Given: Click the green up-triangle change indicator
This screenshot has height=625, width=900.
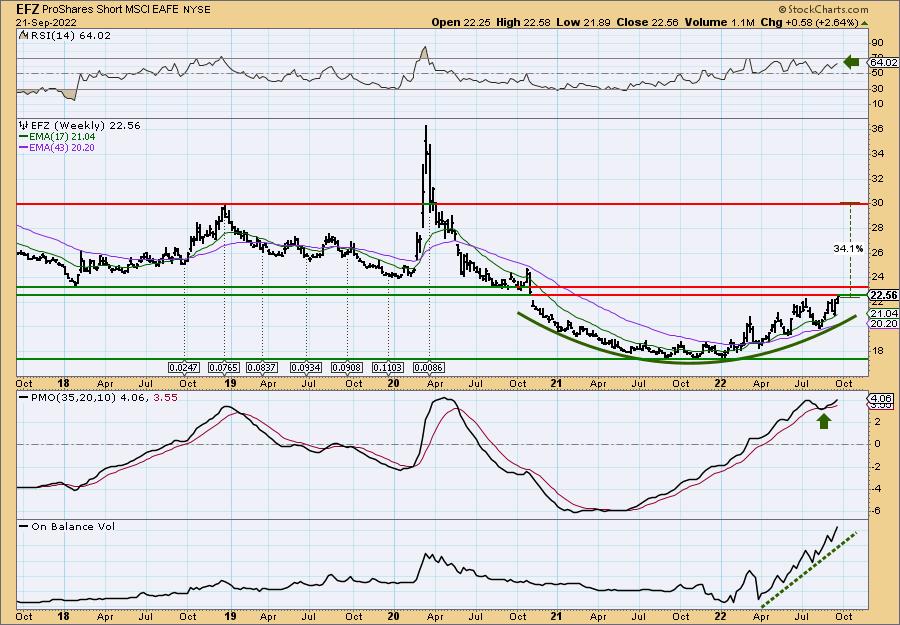Looking at the screenshot, I should pyautogui.click(x=864, y=23).
